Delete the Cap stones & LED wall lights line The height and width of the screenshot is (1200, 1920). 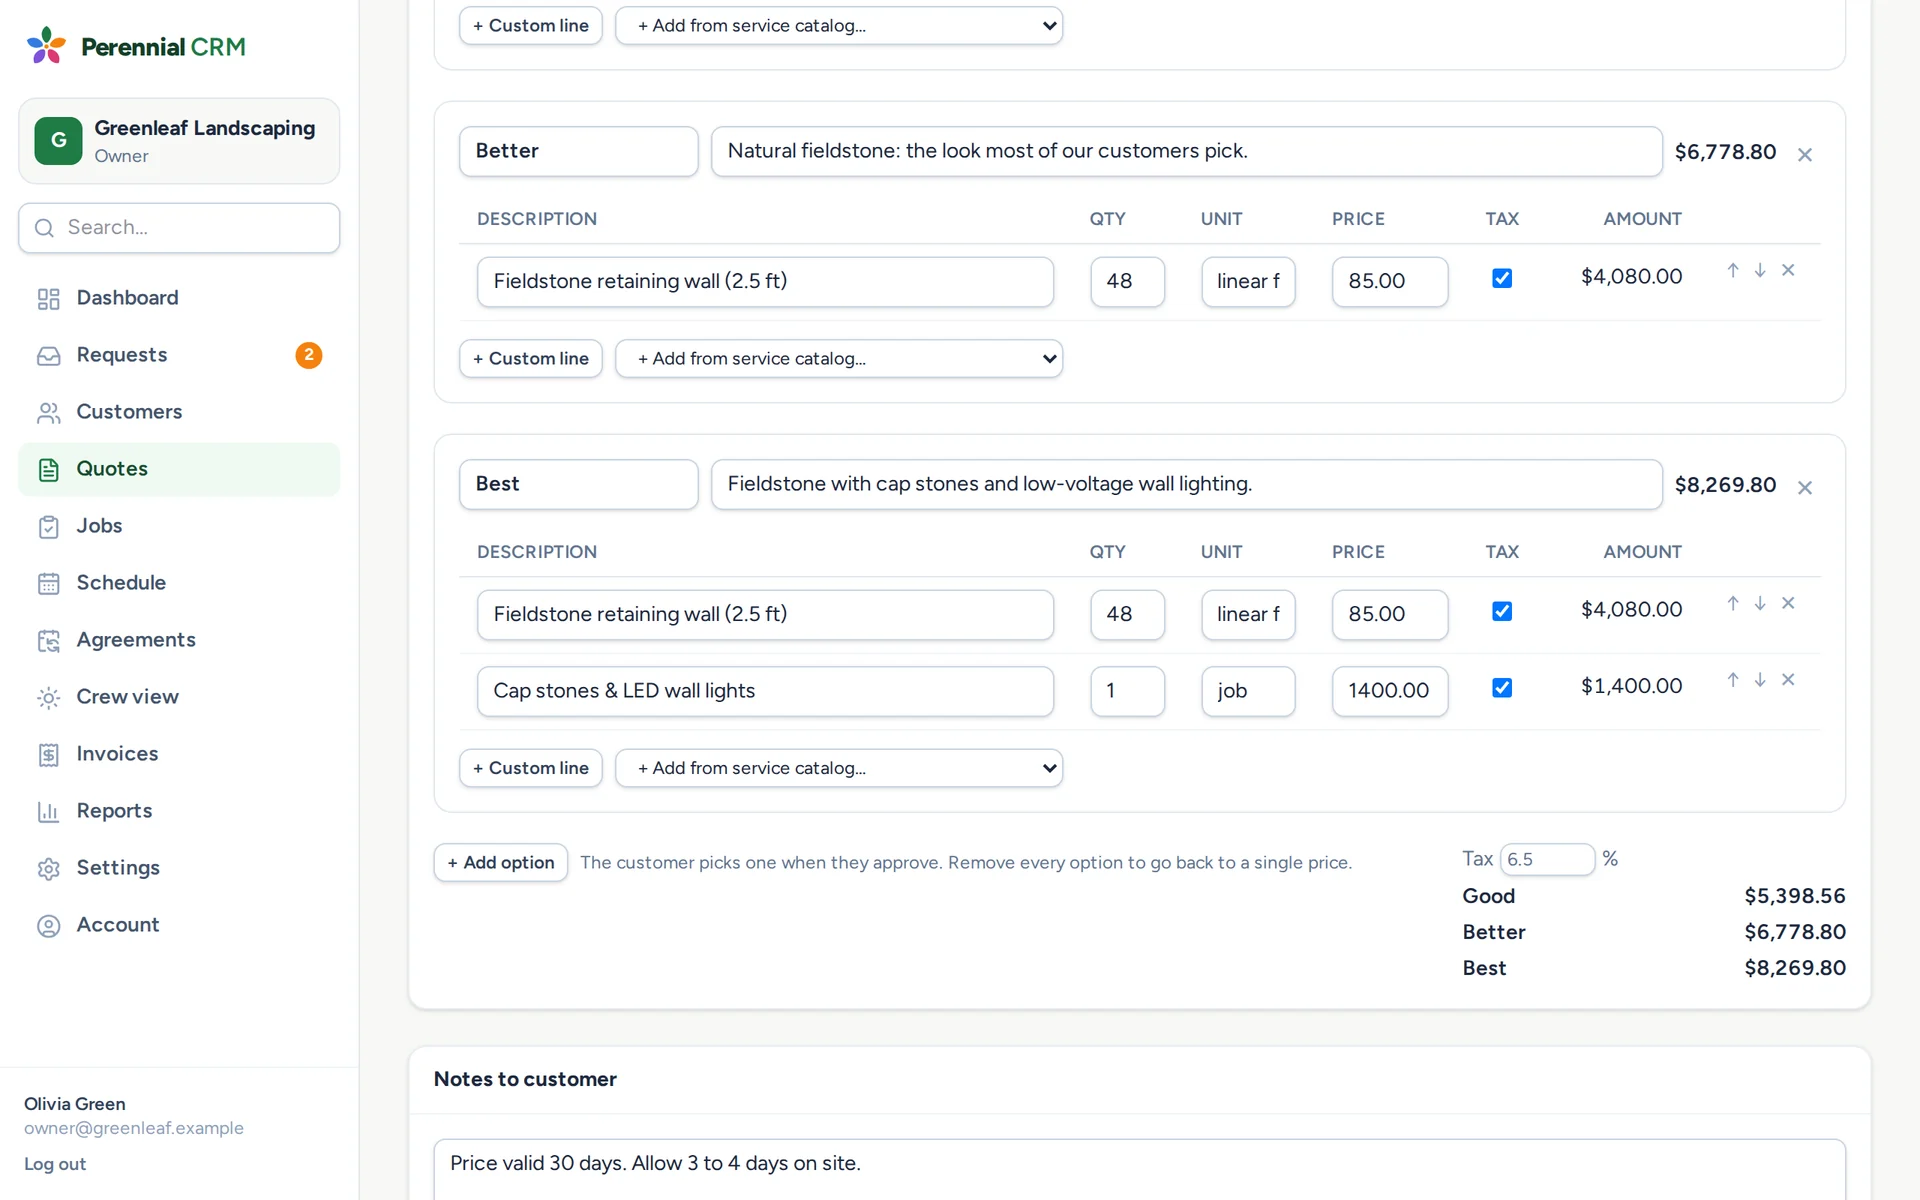(1788, 680)
